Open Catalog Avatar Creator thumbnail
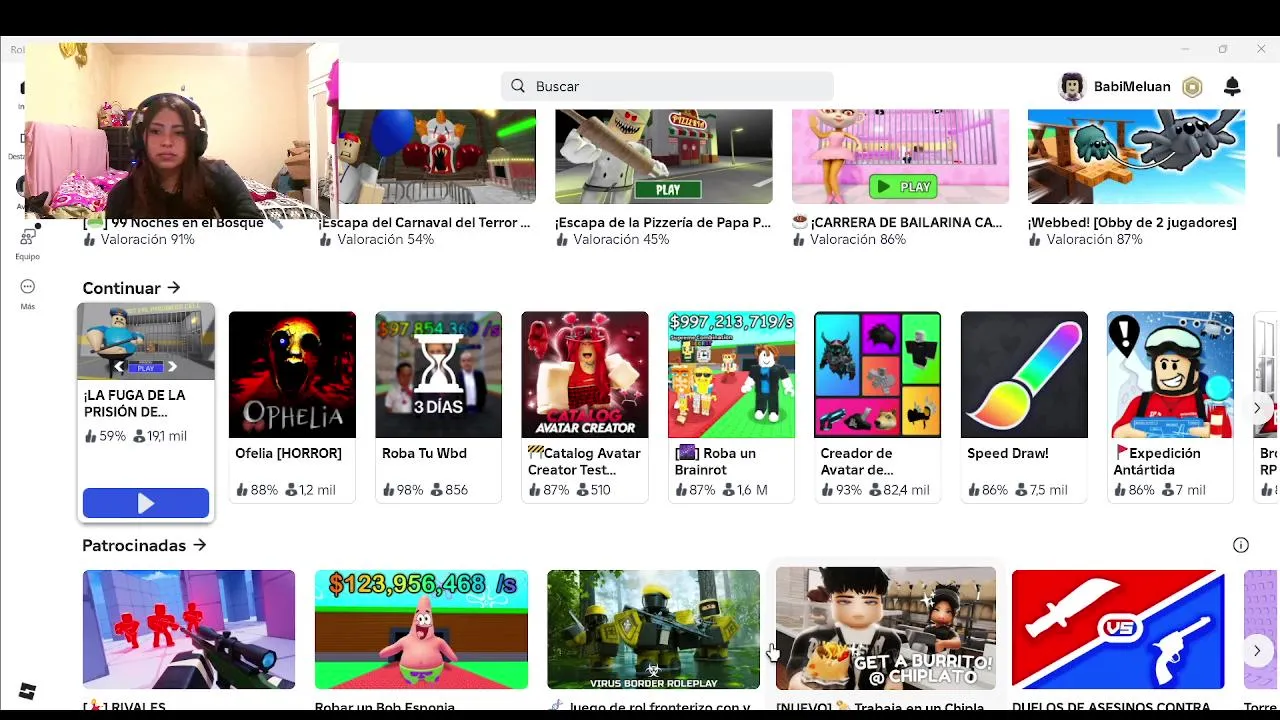The width and height of the screenshot is (1280, 720). point(585,375)
